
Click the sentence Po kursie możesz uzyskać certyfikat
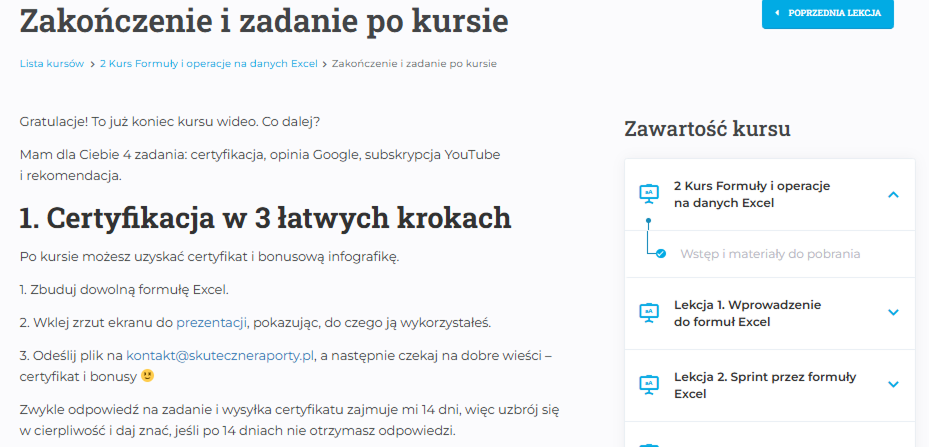click(209, 257)
